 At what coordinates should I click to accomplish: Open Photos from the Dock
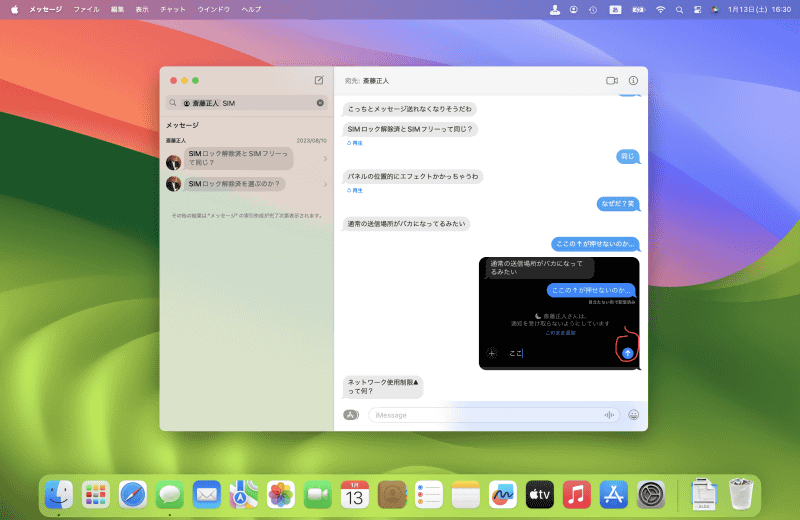pos(281,494)
